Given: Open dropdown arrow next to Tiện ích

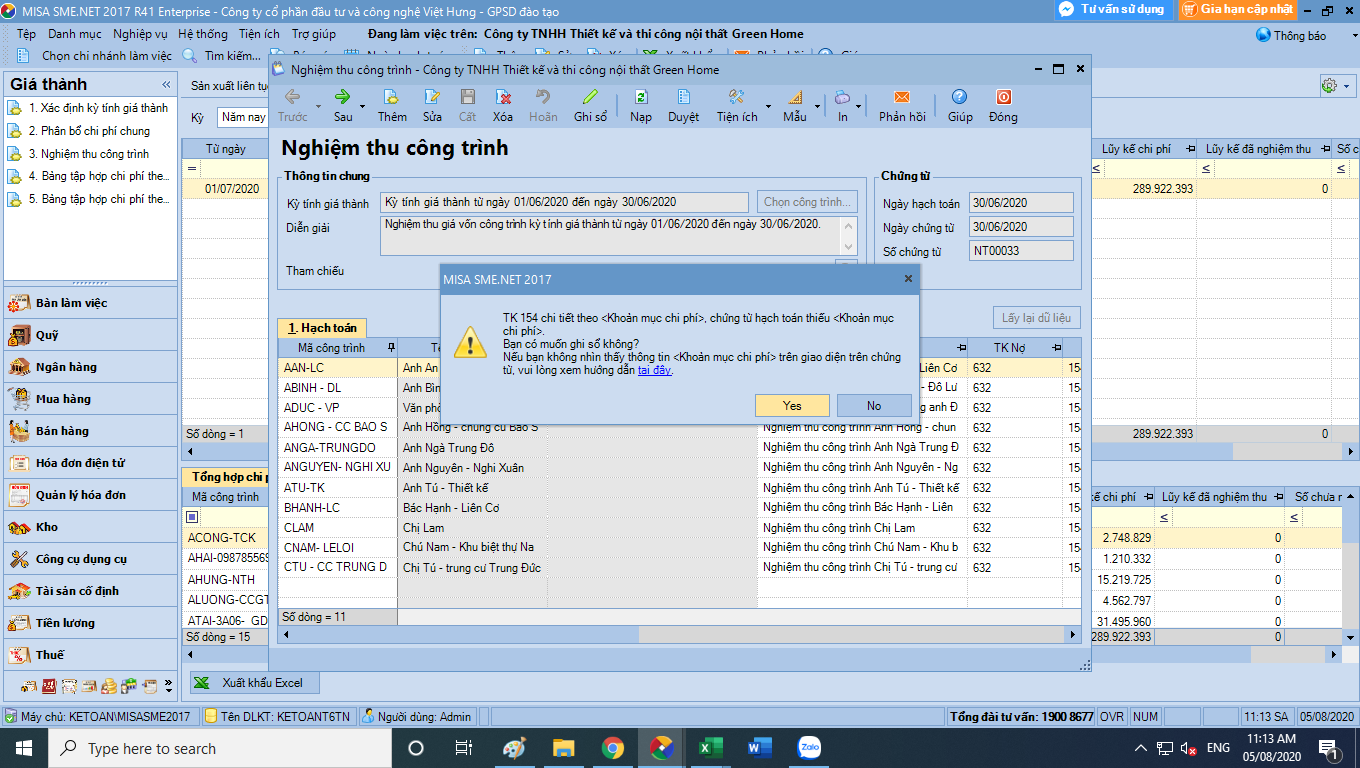Looking at the screenshot, I should (768, 106).
